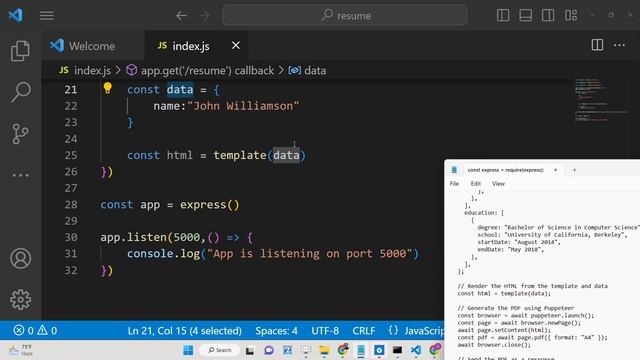Open the View menu in Notepad
This screenshot has height=360, width=640.
[x=498, y=184]
